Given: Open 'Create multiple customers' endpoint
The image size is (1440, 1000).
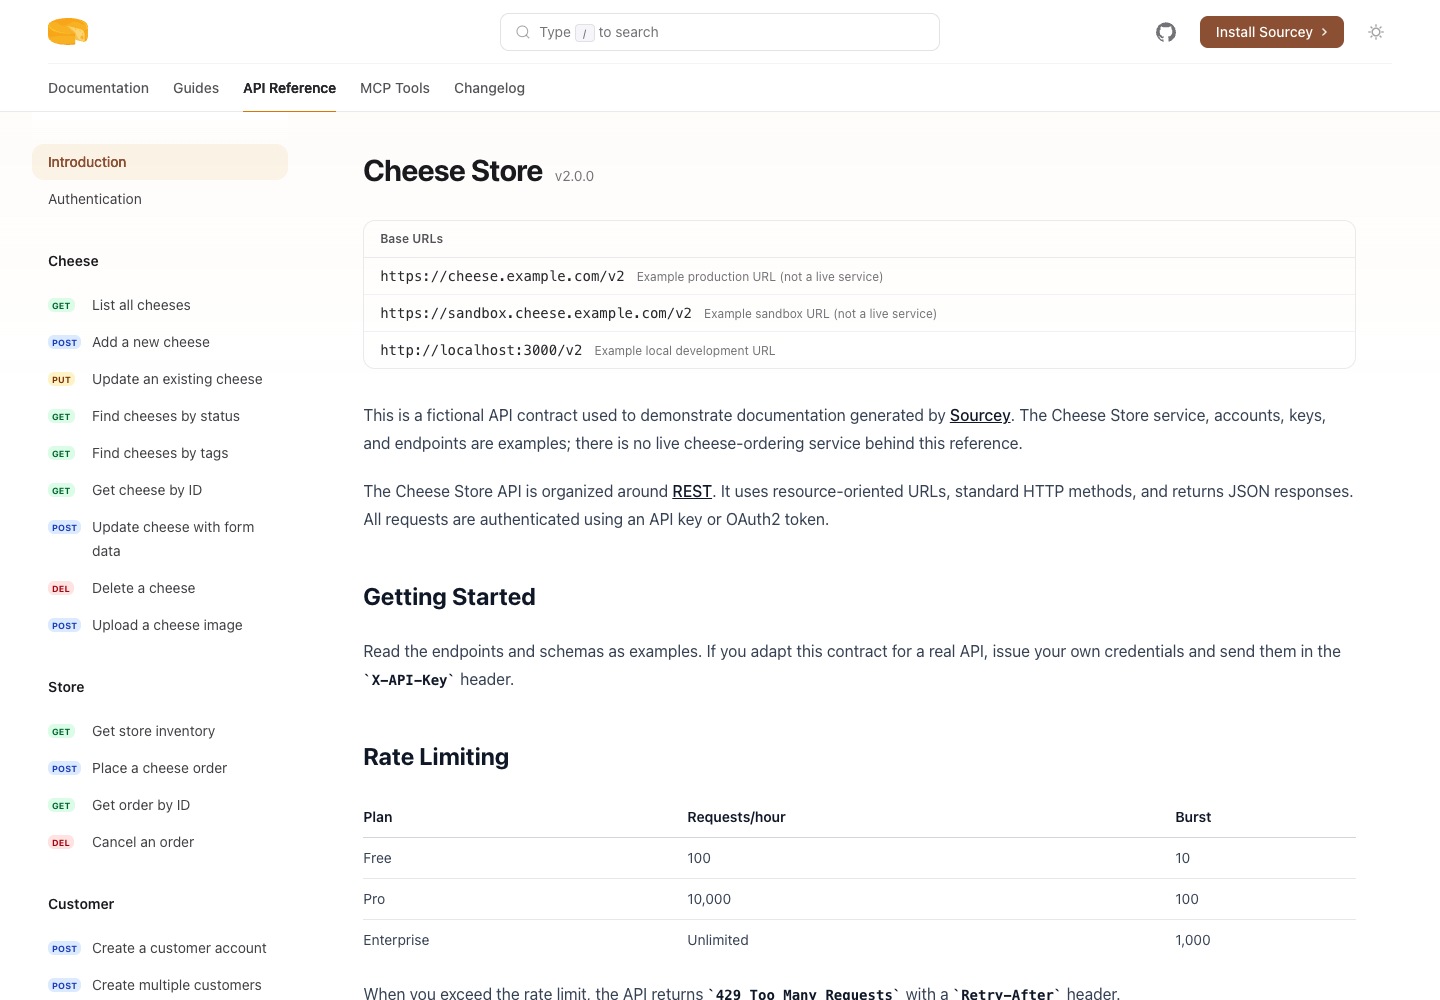Looking at the screenshot, I should 160,985.
